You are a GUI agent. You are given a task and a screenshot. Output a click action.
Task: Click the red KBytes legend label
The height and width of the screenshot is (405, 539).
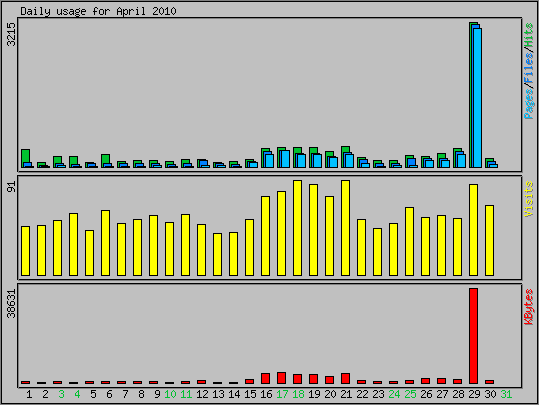click(529, 307)
